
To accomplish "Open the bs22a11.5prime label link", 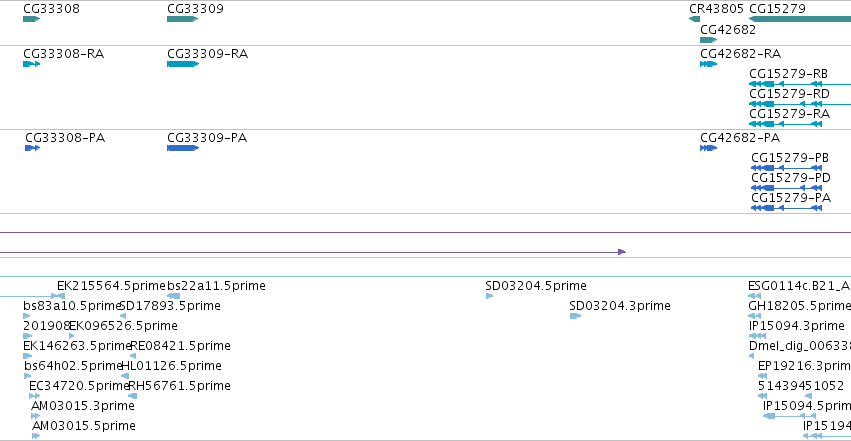I will pyautogui.click(x=216, y=286).
